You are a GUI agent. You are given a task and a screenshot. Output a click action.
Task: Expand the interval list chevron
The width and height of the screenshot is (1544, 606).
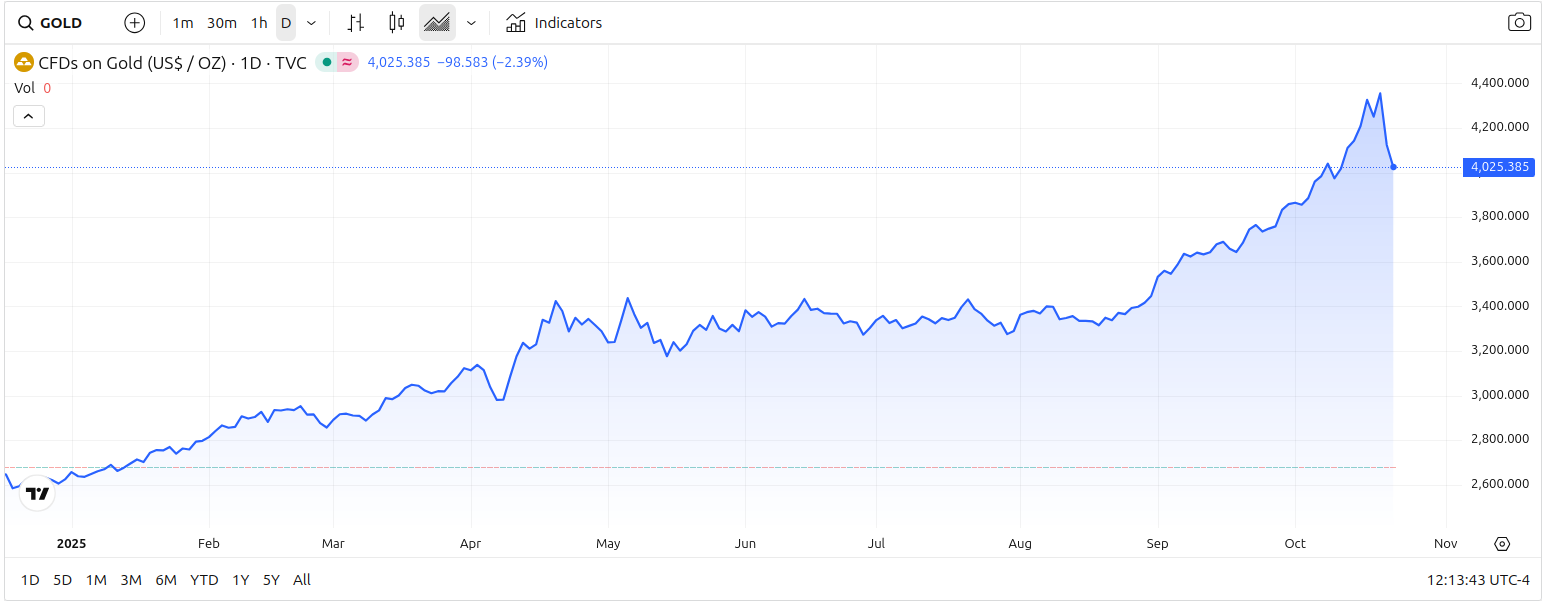coord(311,23)
